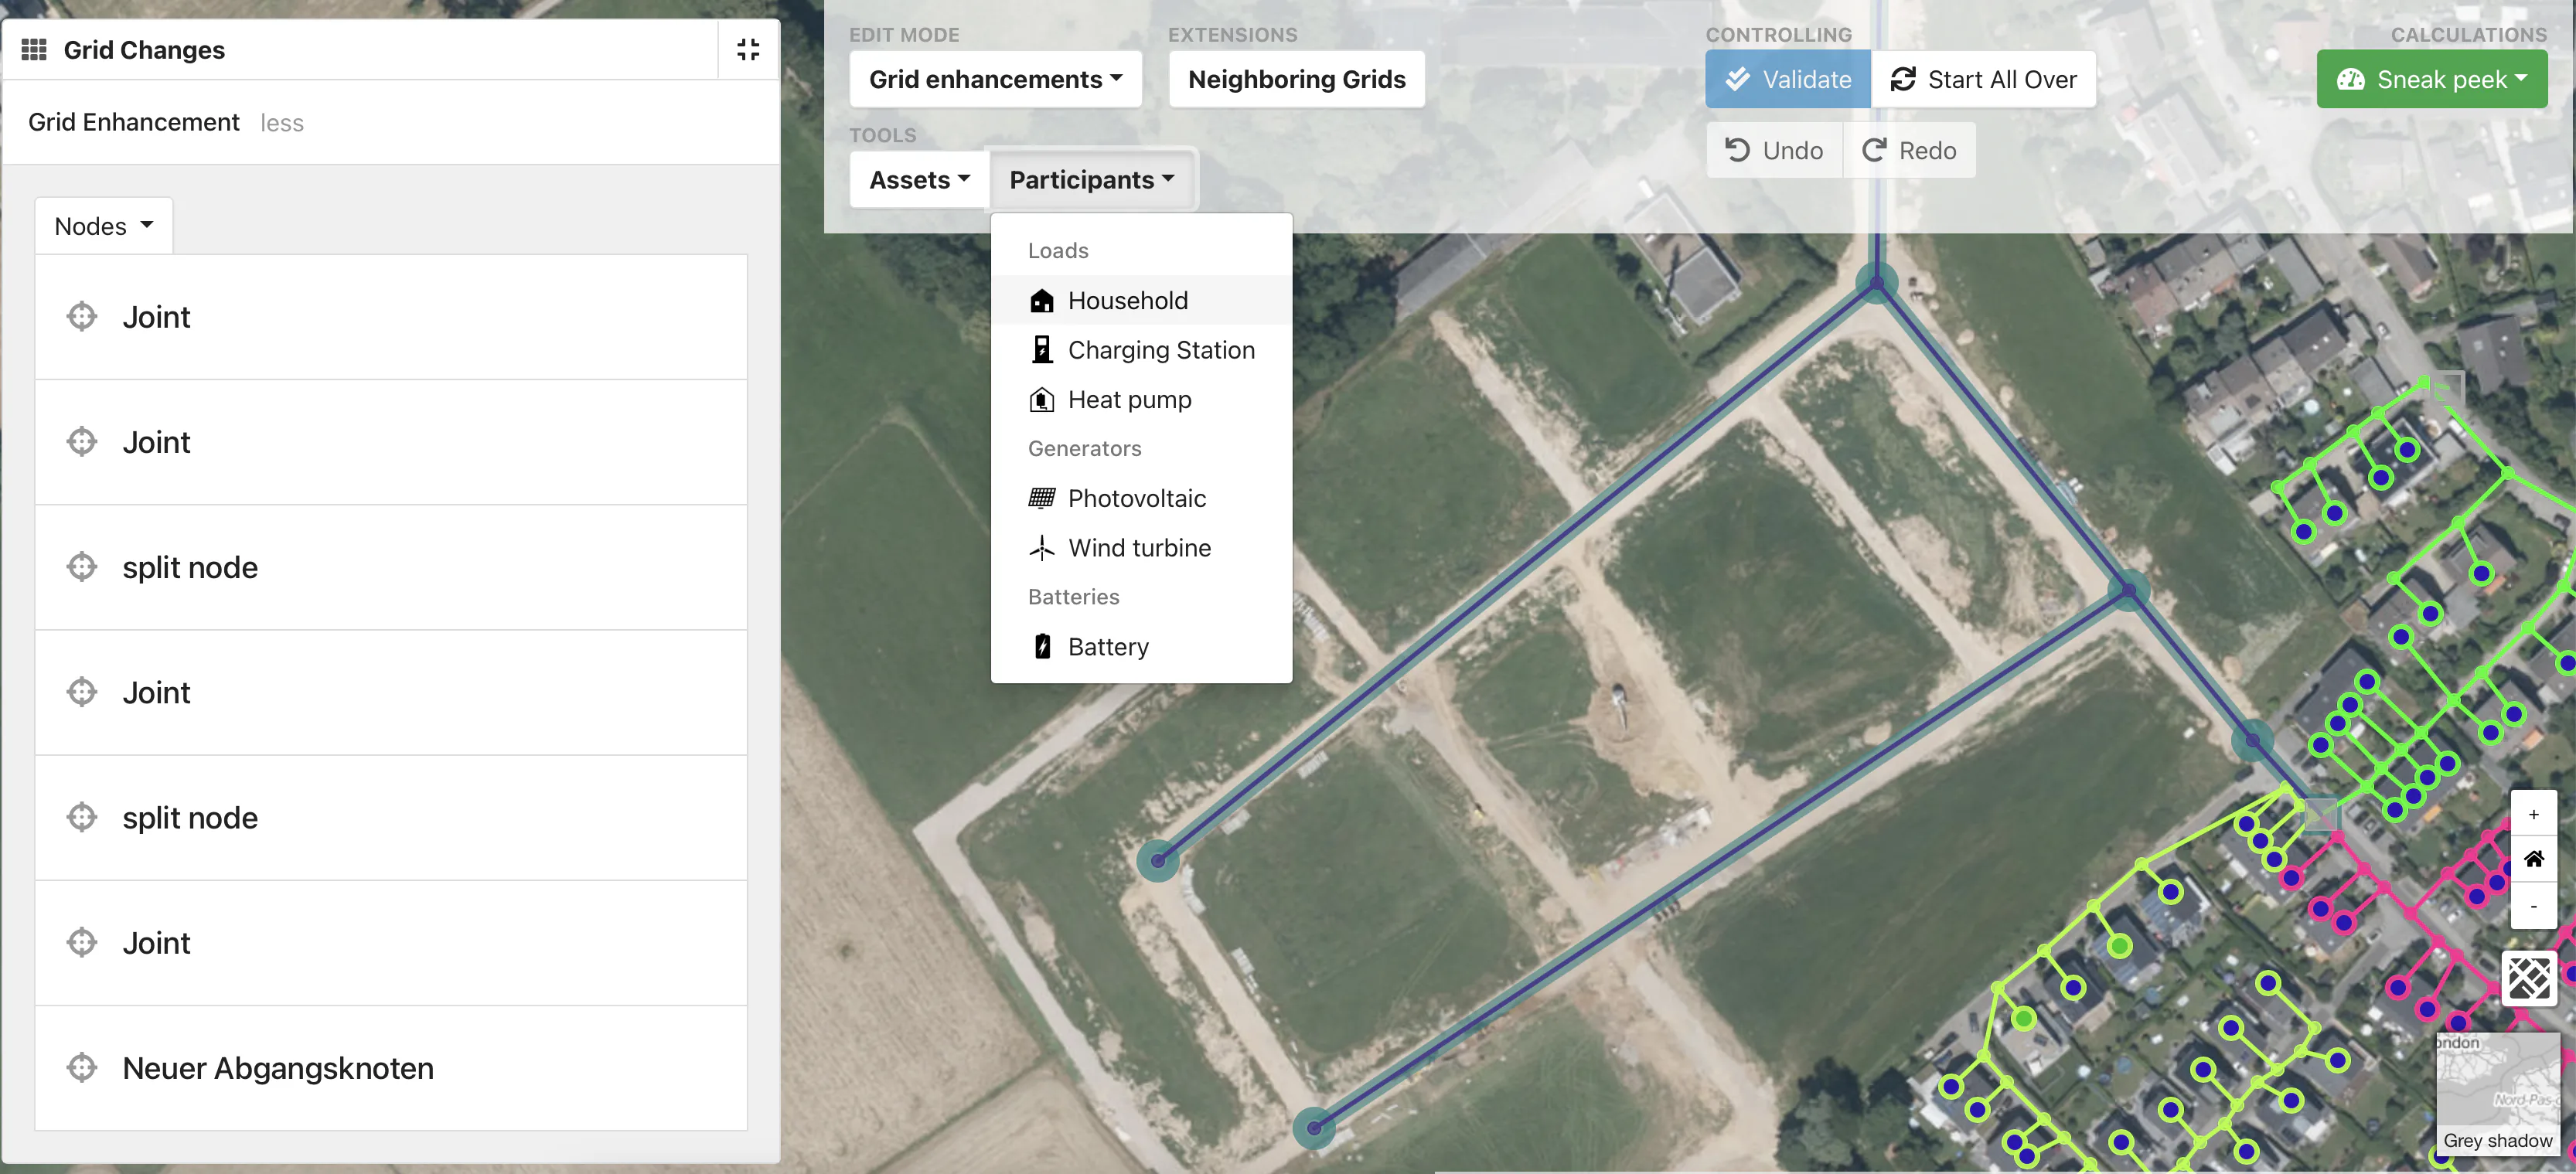Open the Assets tools dropdown
The height and width of the screenshot is (1174, 2576).
tap(919, 180)
